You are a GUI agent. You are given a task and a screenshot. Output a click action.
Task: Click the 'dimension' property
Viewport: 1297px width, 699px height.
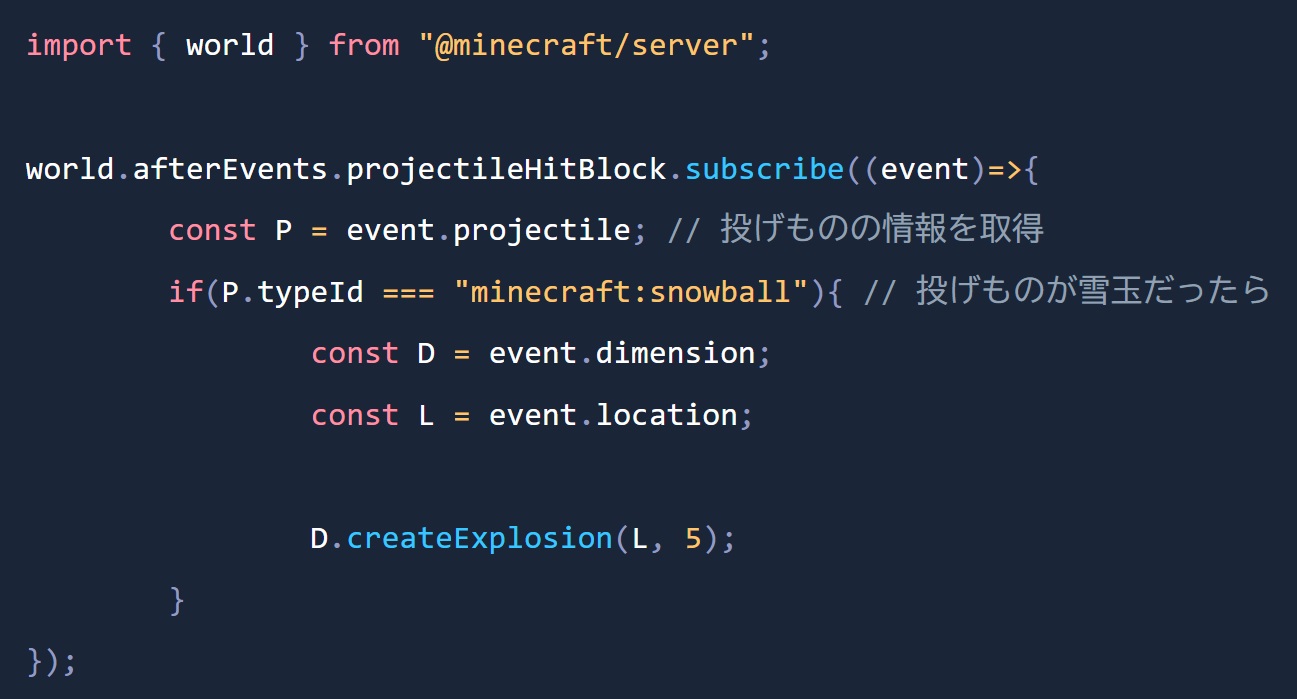[675, 353]
